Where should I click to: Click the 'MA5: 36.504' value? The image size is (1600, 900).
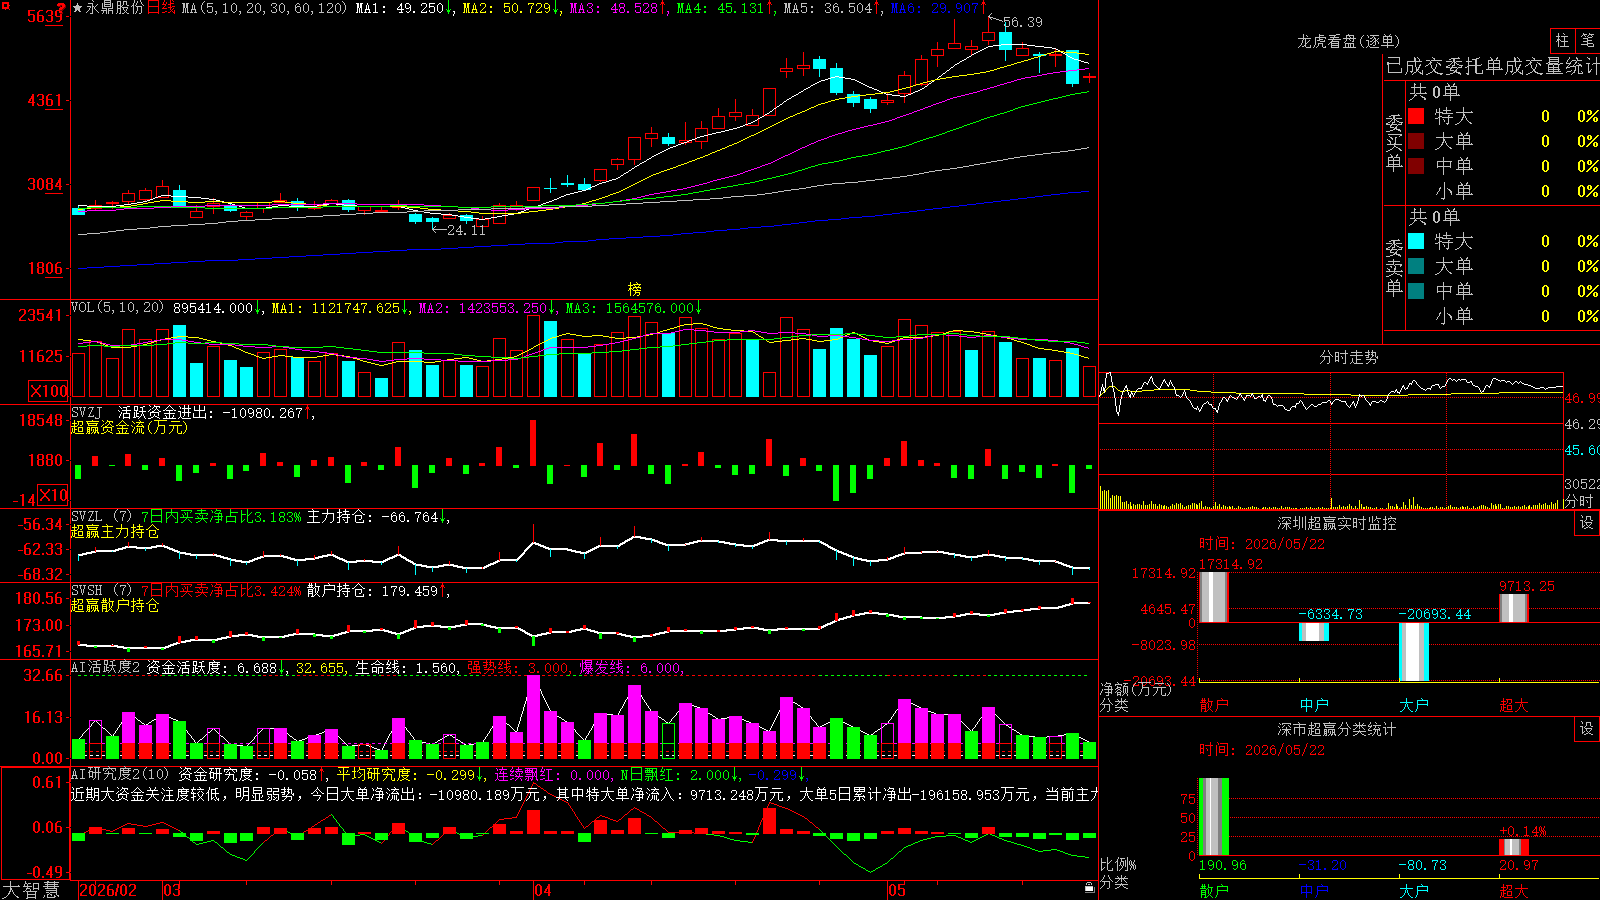point(828,8)
